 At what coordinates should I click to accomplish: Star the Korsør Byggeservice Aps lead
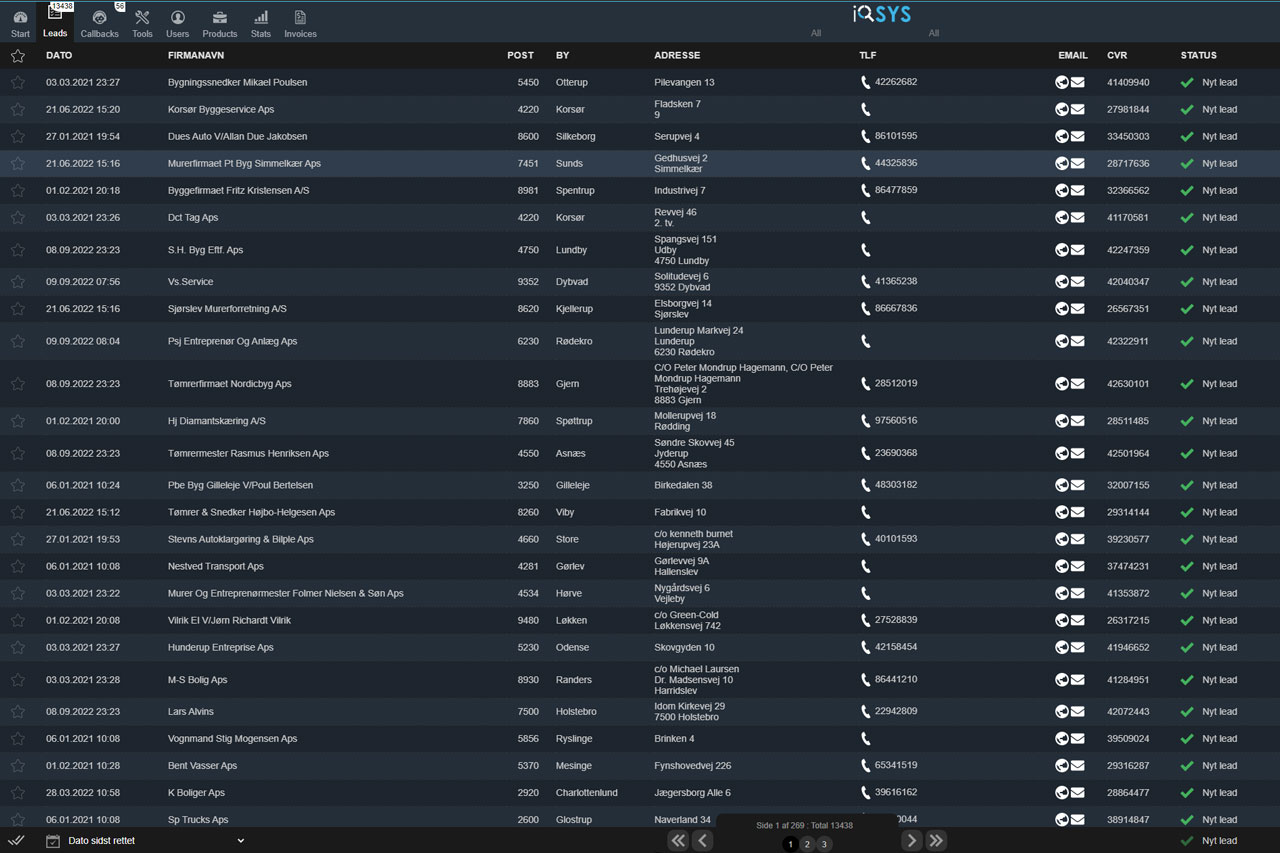click(17, 109)
